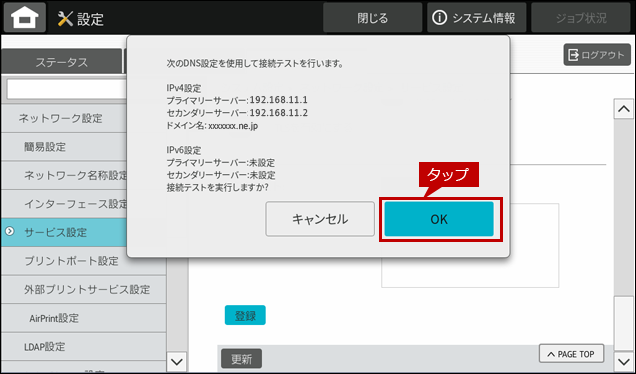Click the IPv4設定 heading text
The image size is (636, 374).
click(x=184, y=88)
